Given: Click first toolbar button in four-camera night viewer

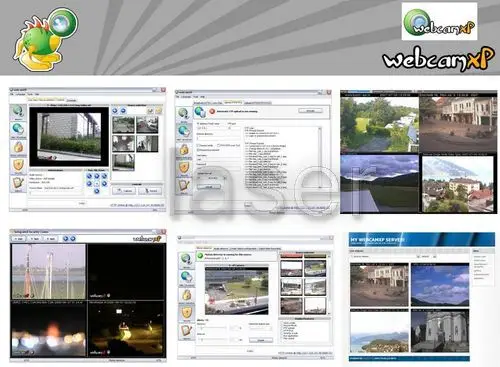Looking at the screenshot, I should click(19, 239).
